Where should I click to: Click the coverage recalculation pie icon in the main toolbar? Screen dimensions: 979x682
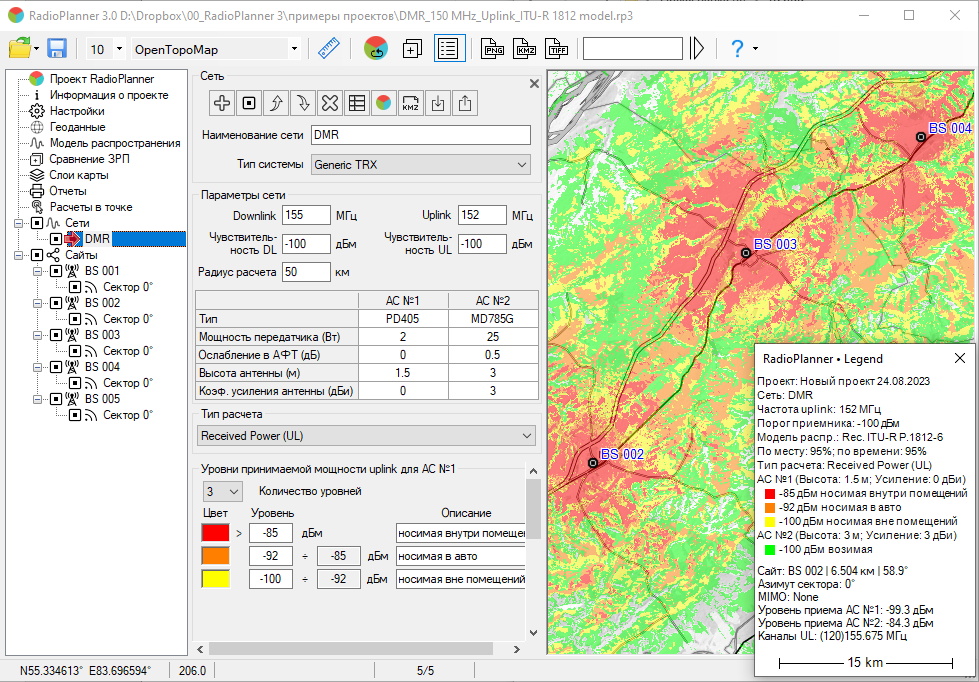[x=376, y=49]
